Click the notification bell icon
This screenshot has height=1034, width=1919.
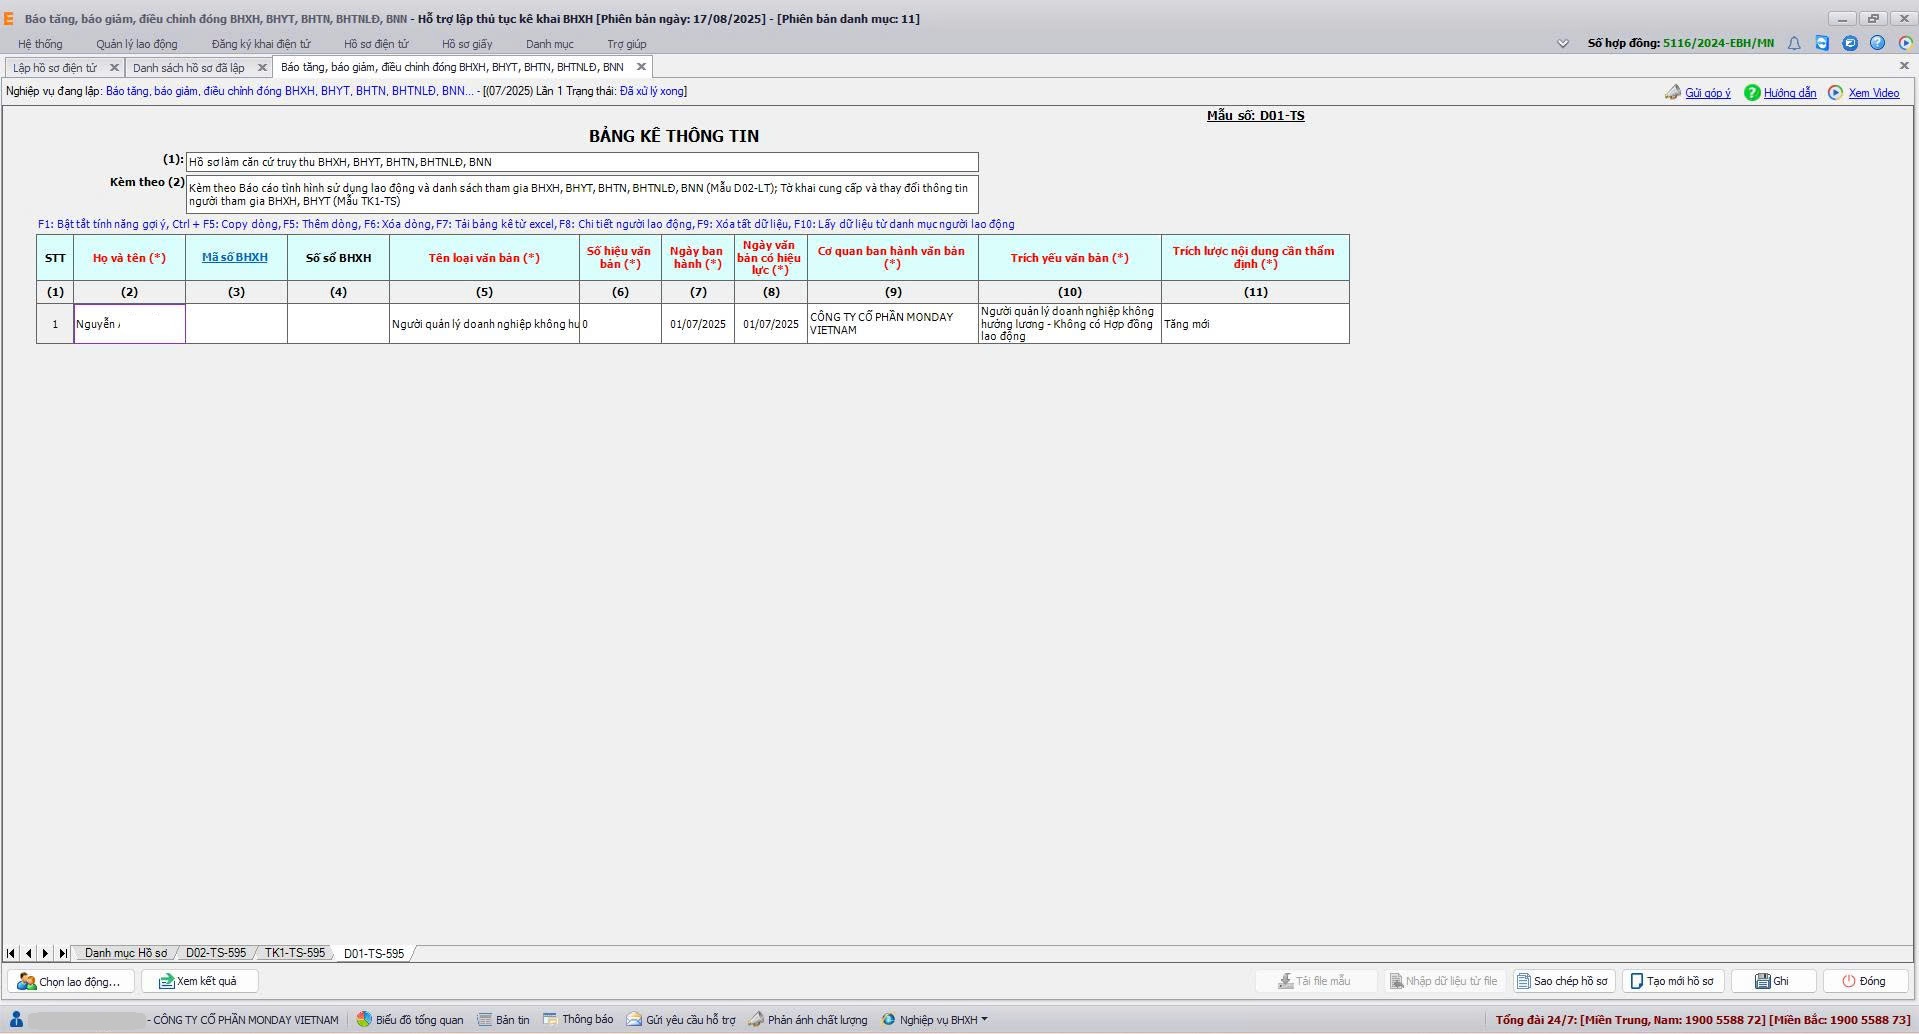pyautogui.click(x=1794, y=43)
